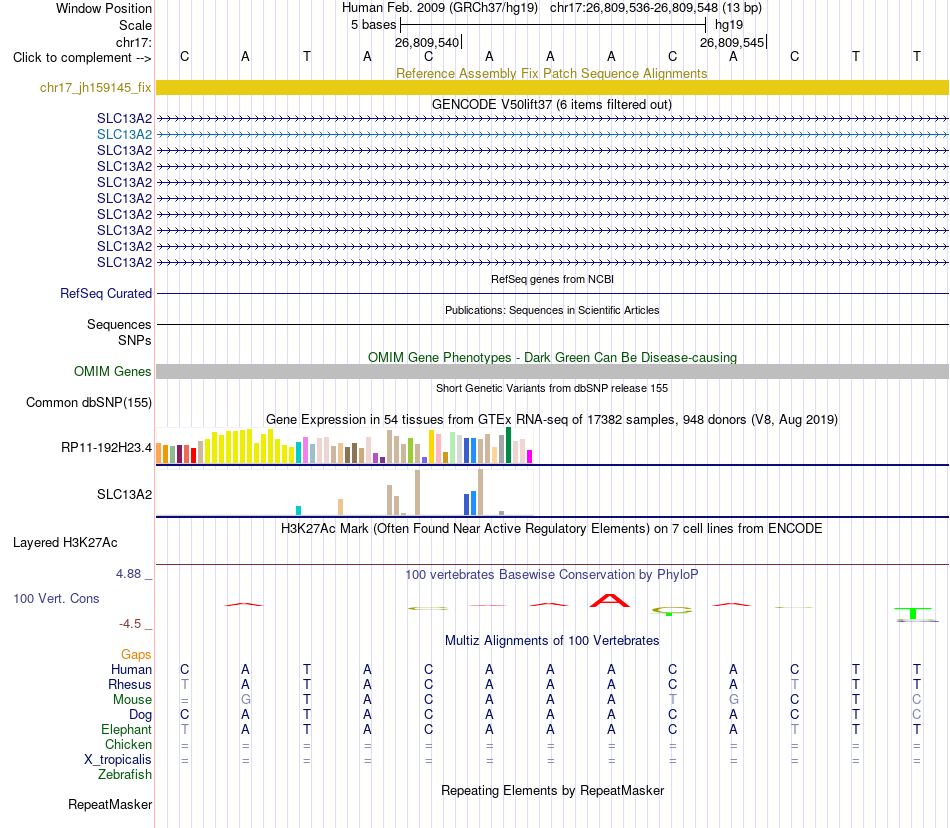Click the 26,809,540 ruler position marker
This screenshot has height=828, width=950.
(428, 42)
